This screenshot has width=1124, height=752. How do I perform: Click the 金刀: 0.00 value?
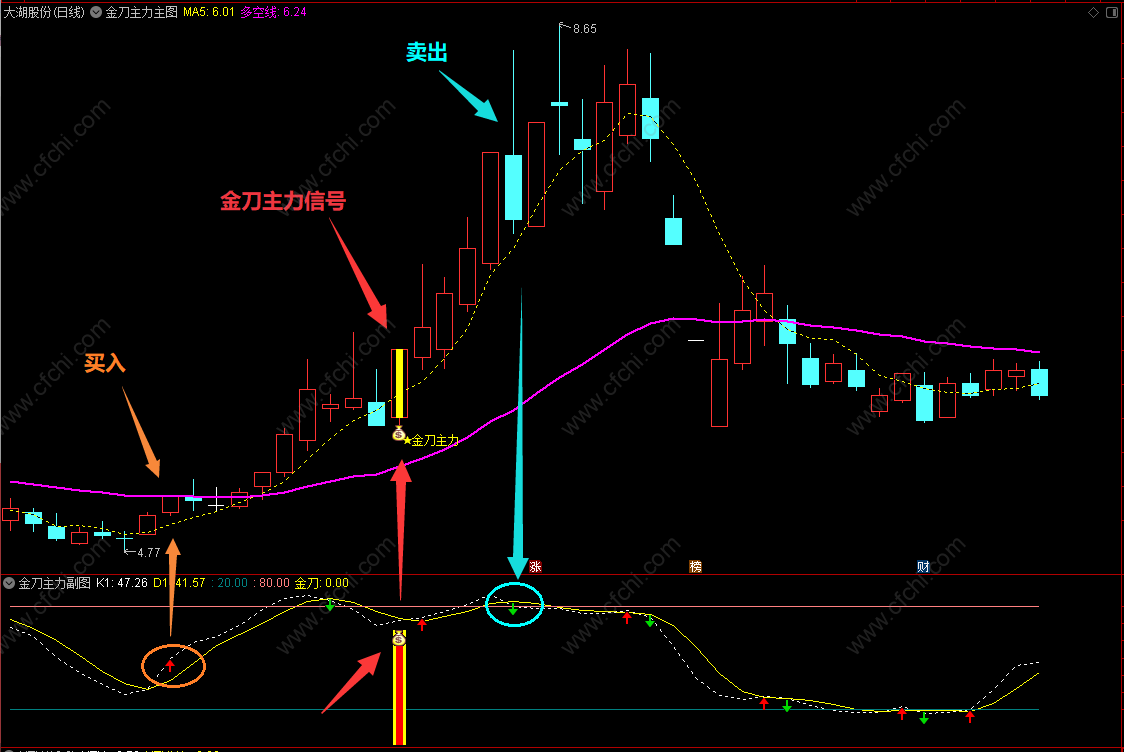(322, 583)
